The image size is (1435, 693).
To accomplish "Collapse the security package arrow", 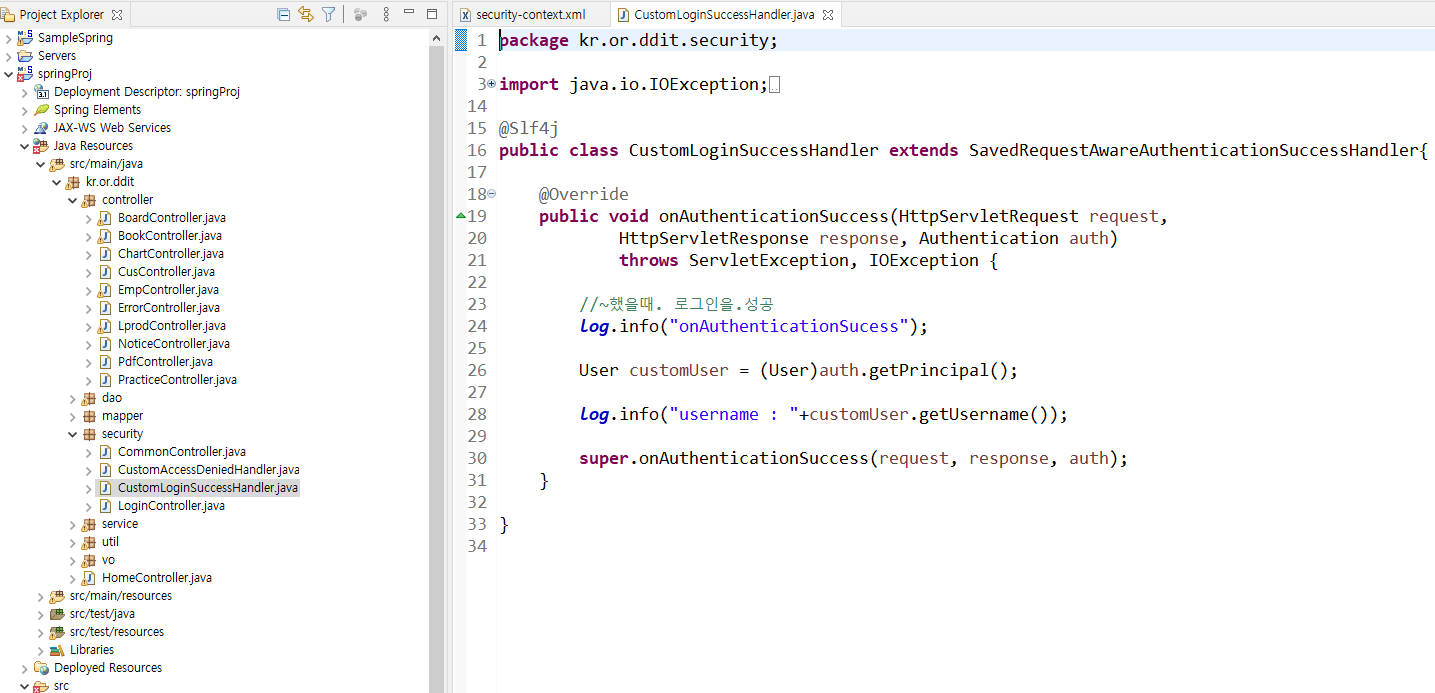I will [x=73, y=434].
